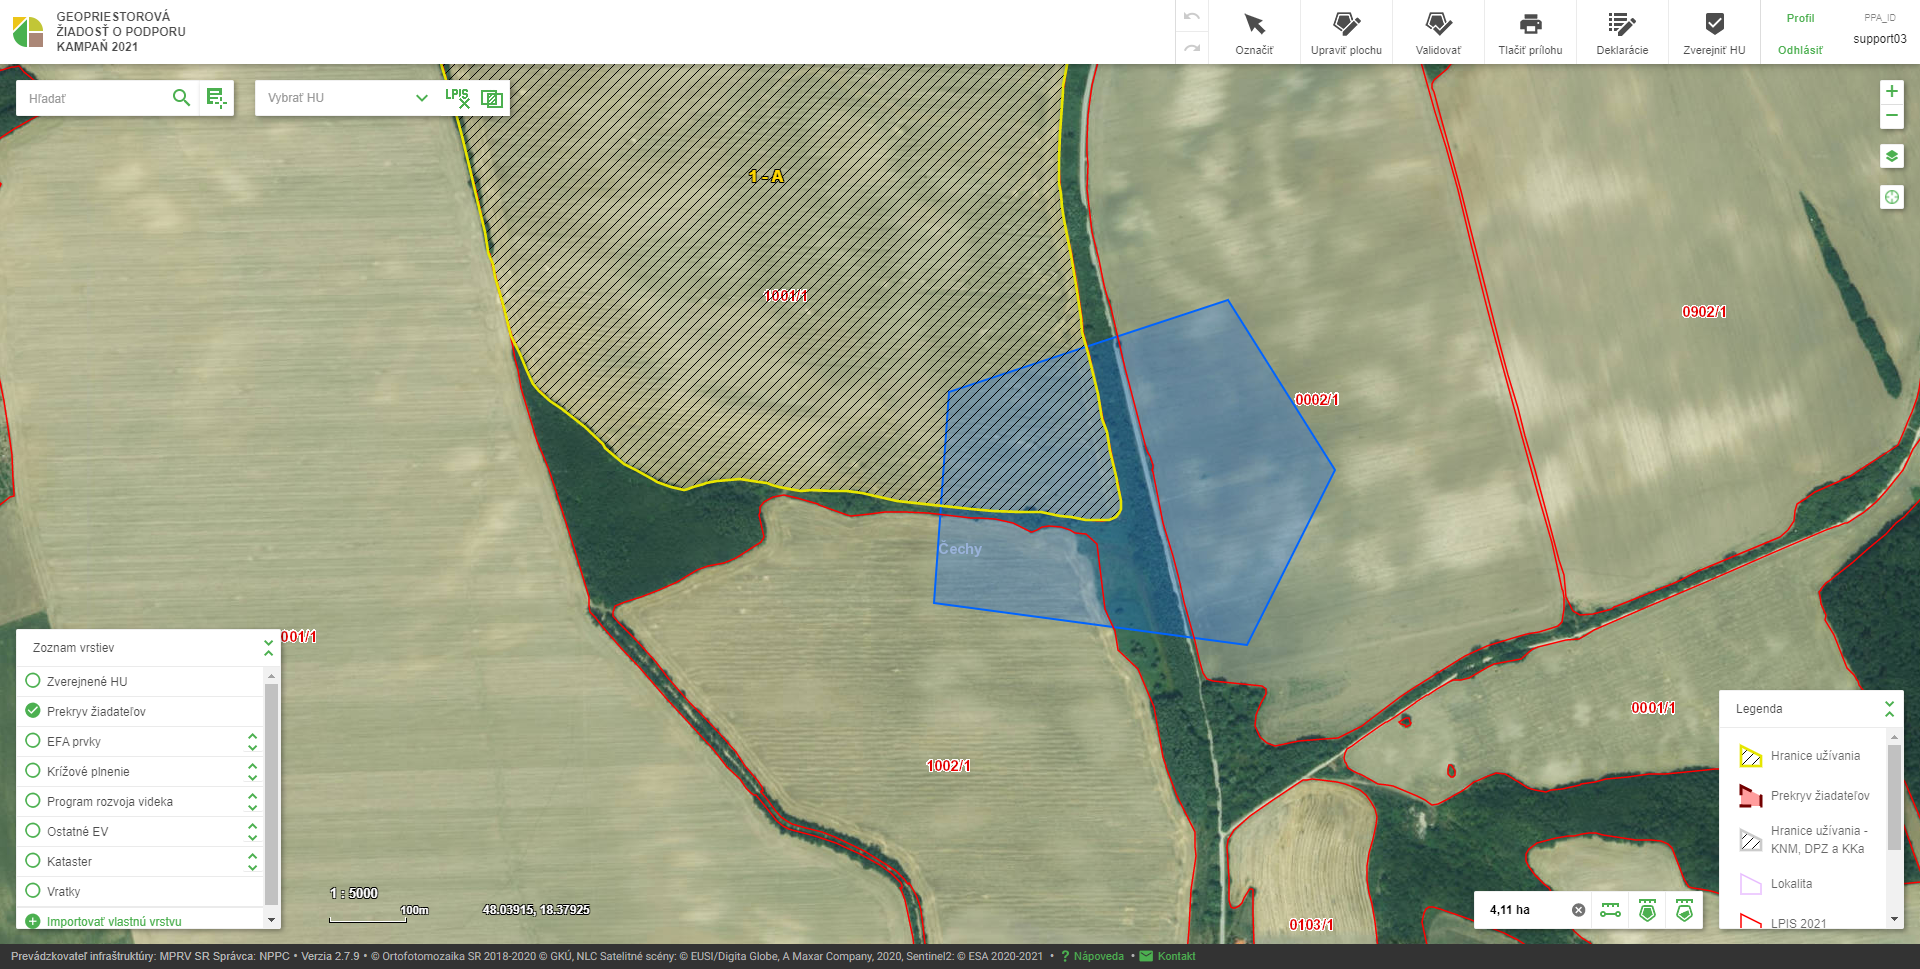The image size is (1920, 969).
Task: Click the support03 username
Action: pyautogui.click(x=1879, y=39)
